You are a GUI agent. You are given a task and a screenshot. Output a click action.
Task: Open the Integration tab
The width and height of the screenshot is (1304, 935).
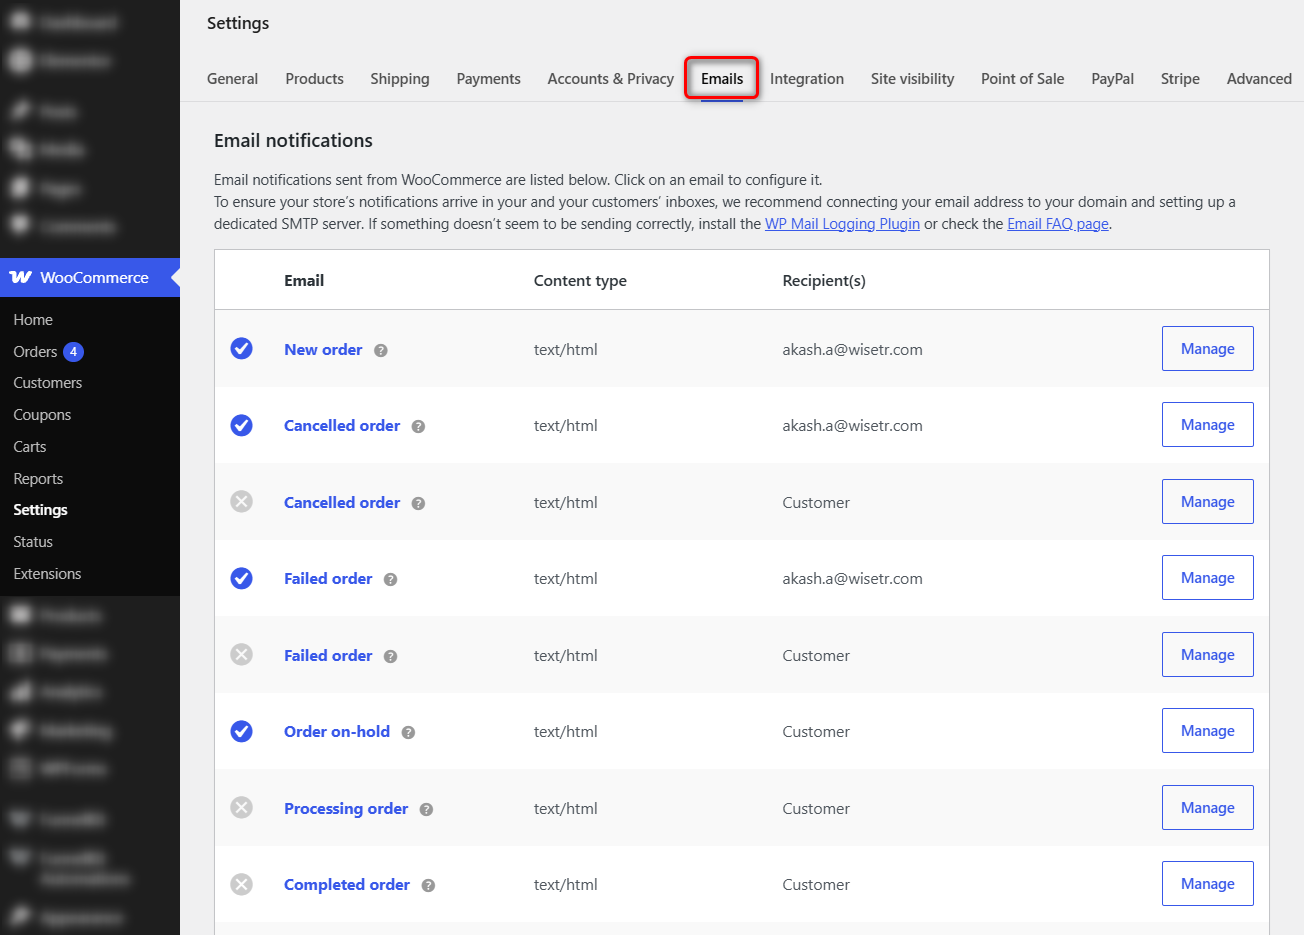[x=807, y=79]
